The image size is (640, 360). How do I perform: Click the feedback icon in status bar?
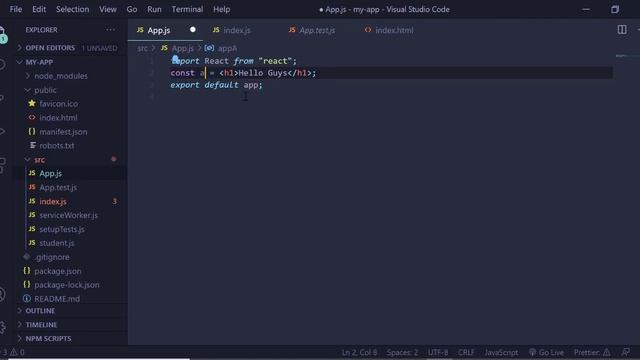625,352
